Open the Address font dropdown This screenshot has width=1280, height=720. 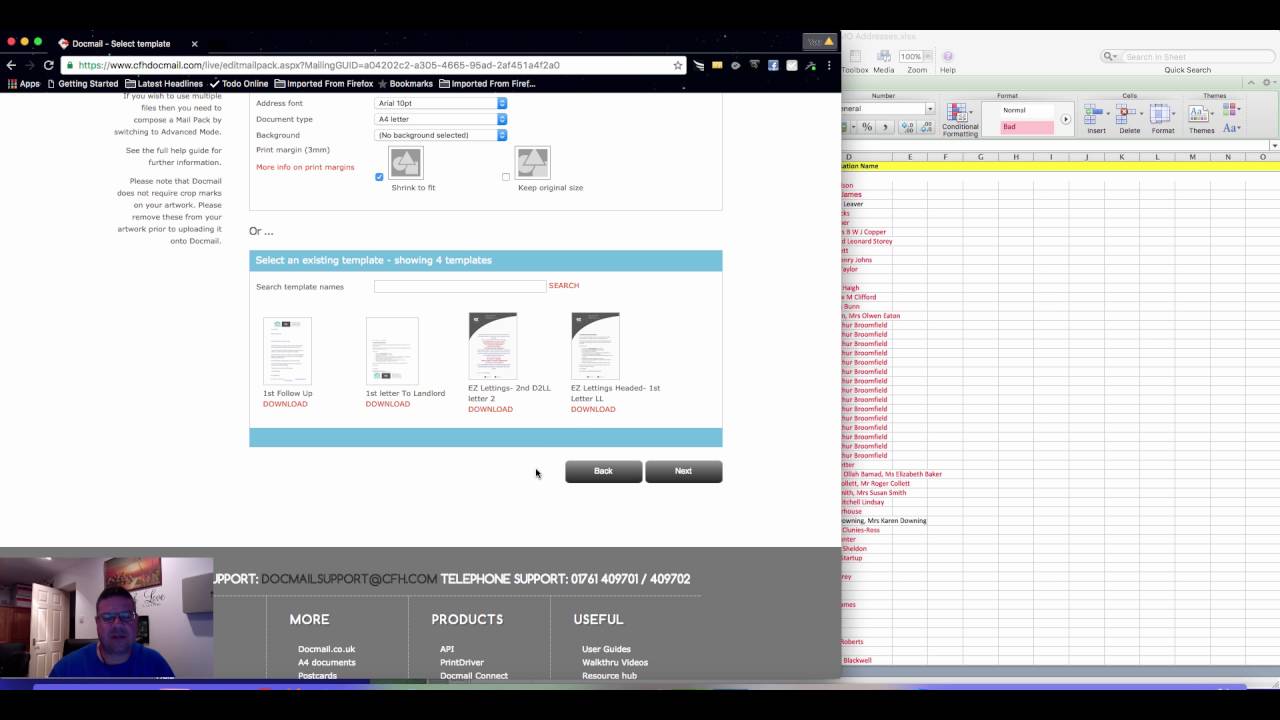click(x=441, y=103)
